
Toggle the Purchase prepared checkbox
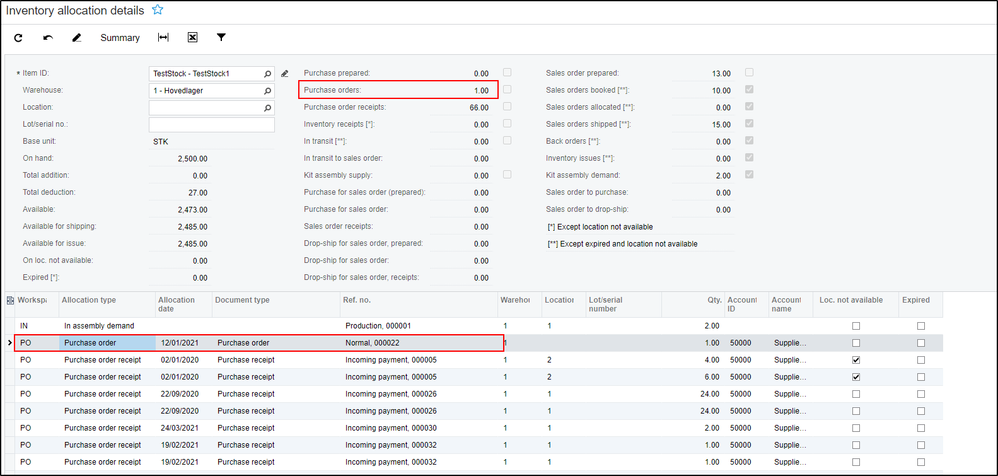508,73
